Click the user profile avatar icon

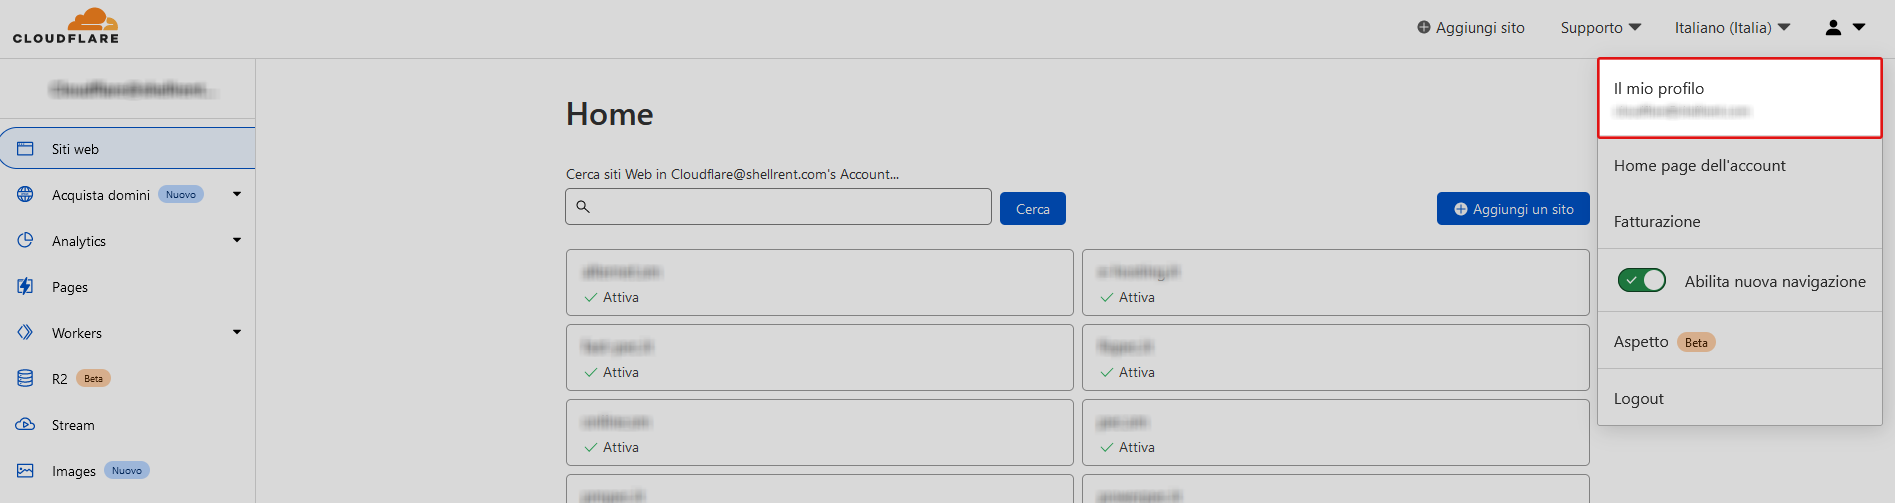click(1833, 27)
